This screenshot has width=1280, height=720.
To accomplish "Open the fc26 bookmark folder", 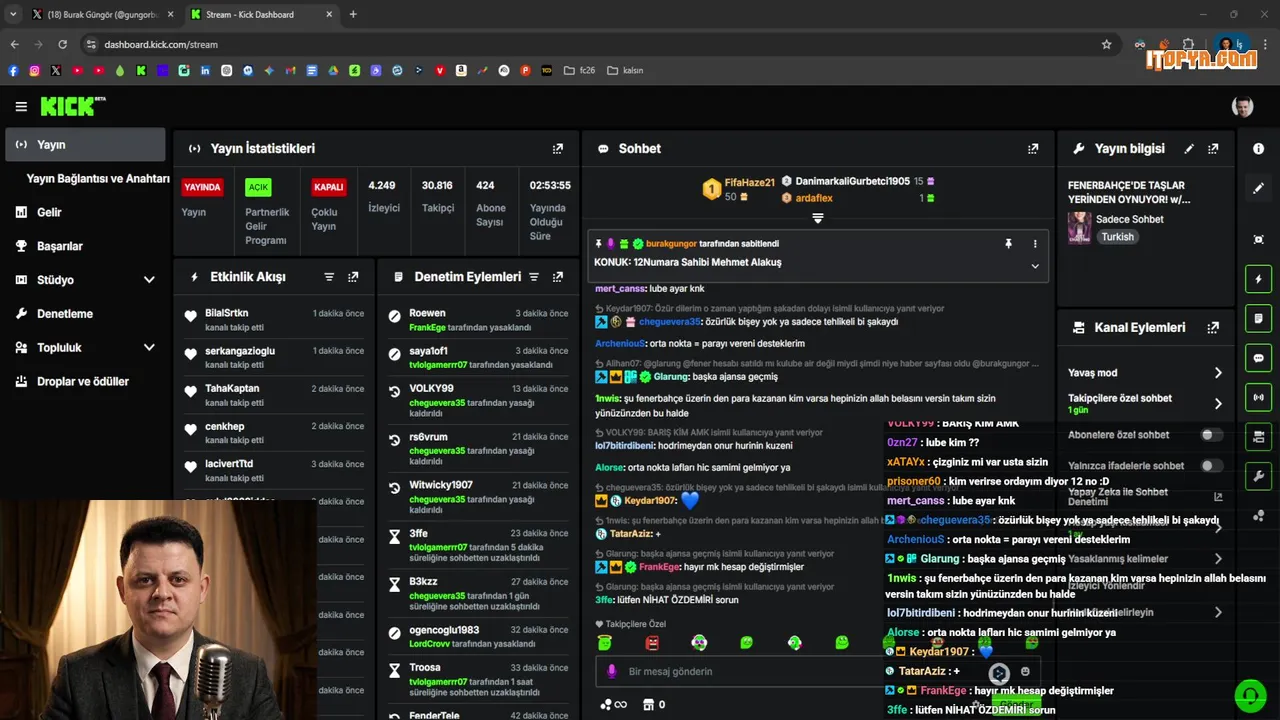I will 579,71.
